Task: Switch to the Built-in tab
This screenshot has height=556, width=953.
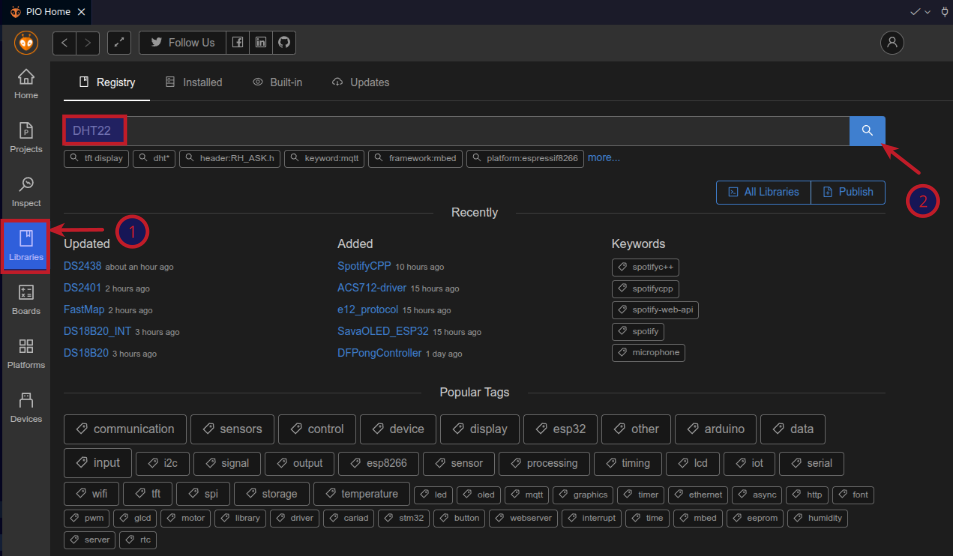Action: point(278,82)
